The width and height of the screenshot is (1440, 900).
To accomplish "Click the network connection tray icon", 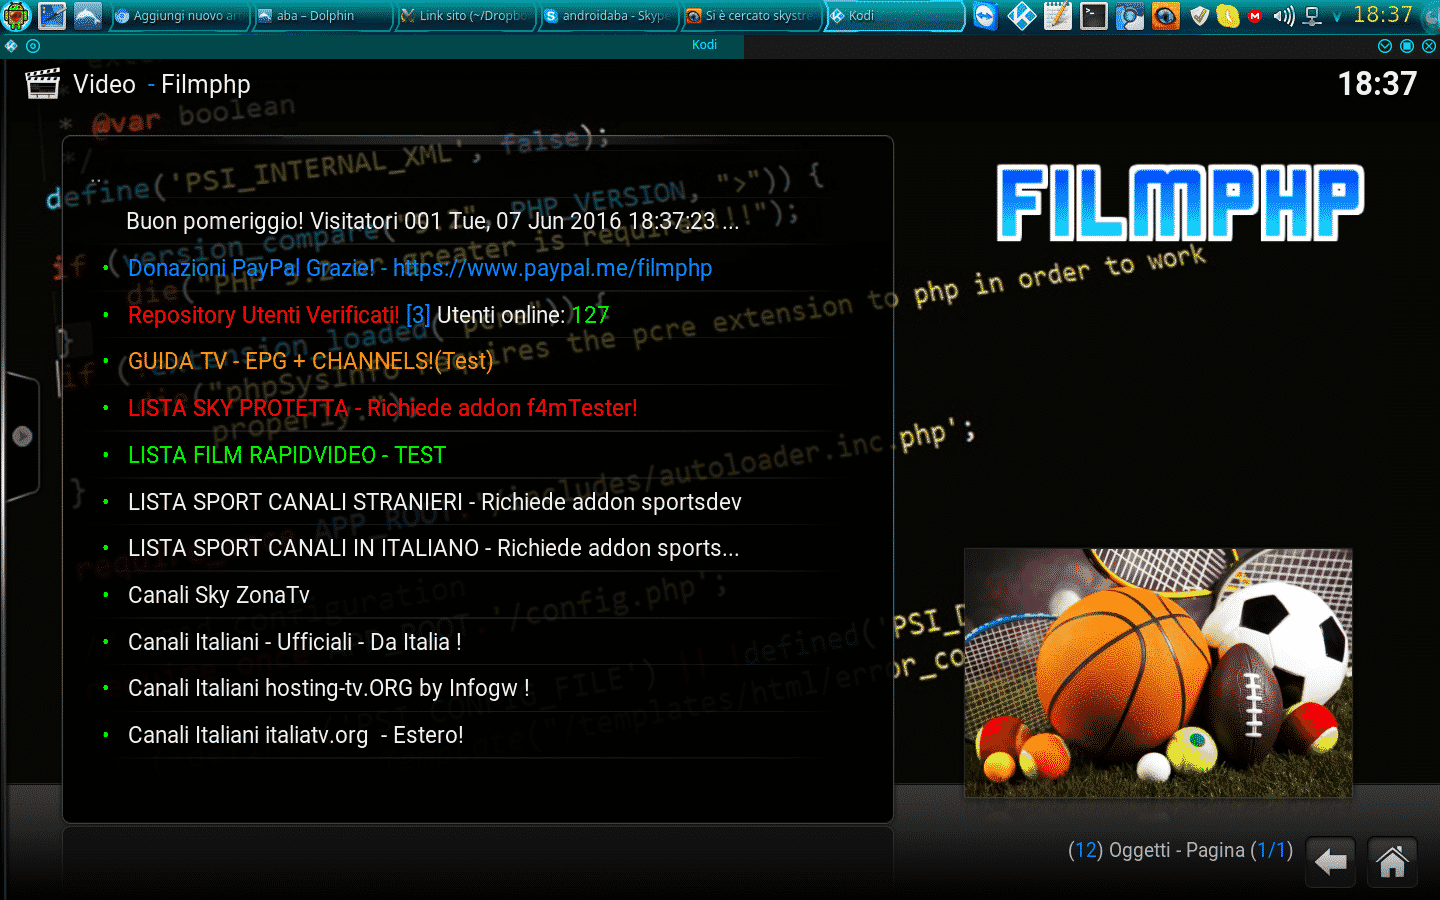I will pyautogui.click(x=1313, y=16).
